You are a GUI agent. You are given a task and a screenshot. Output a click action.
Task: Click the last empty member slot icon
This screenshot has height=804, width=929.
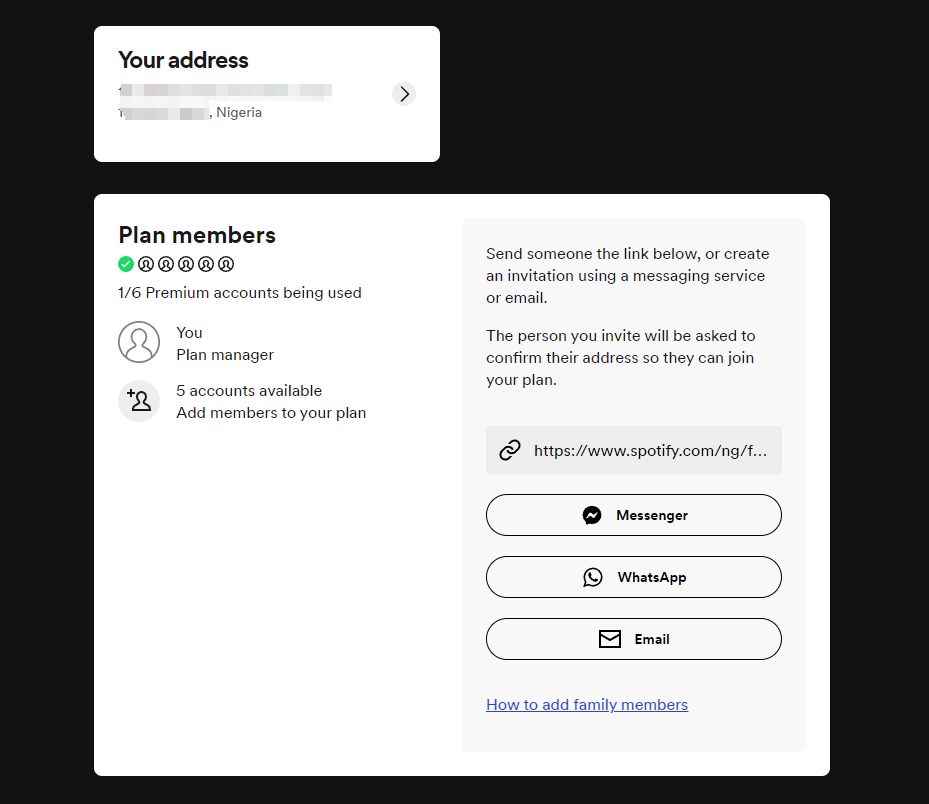tap(226, 264)
